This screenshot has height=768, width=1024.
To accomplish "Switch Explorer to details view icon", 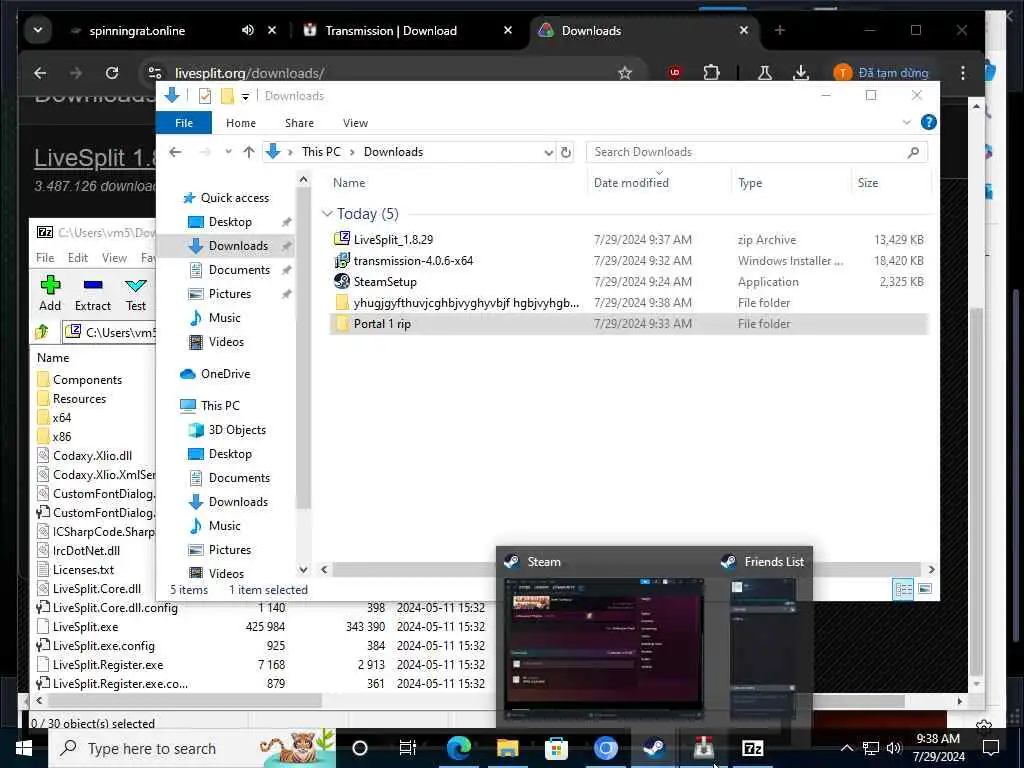I will [x=903, y=589].
